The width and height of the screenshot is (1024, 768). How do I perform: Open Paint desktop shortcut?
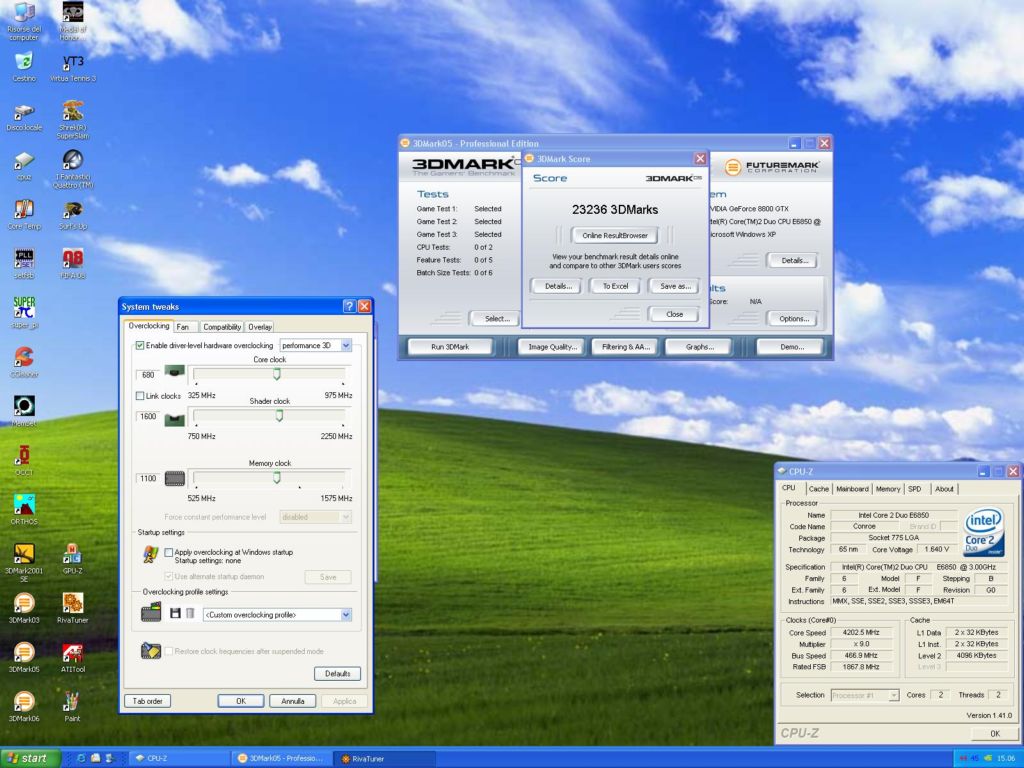pos(72,706)
